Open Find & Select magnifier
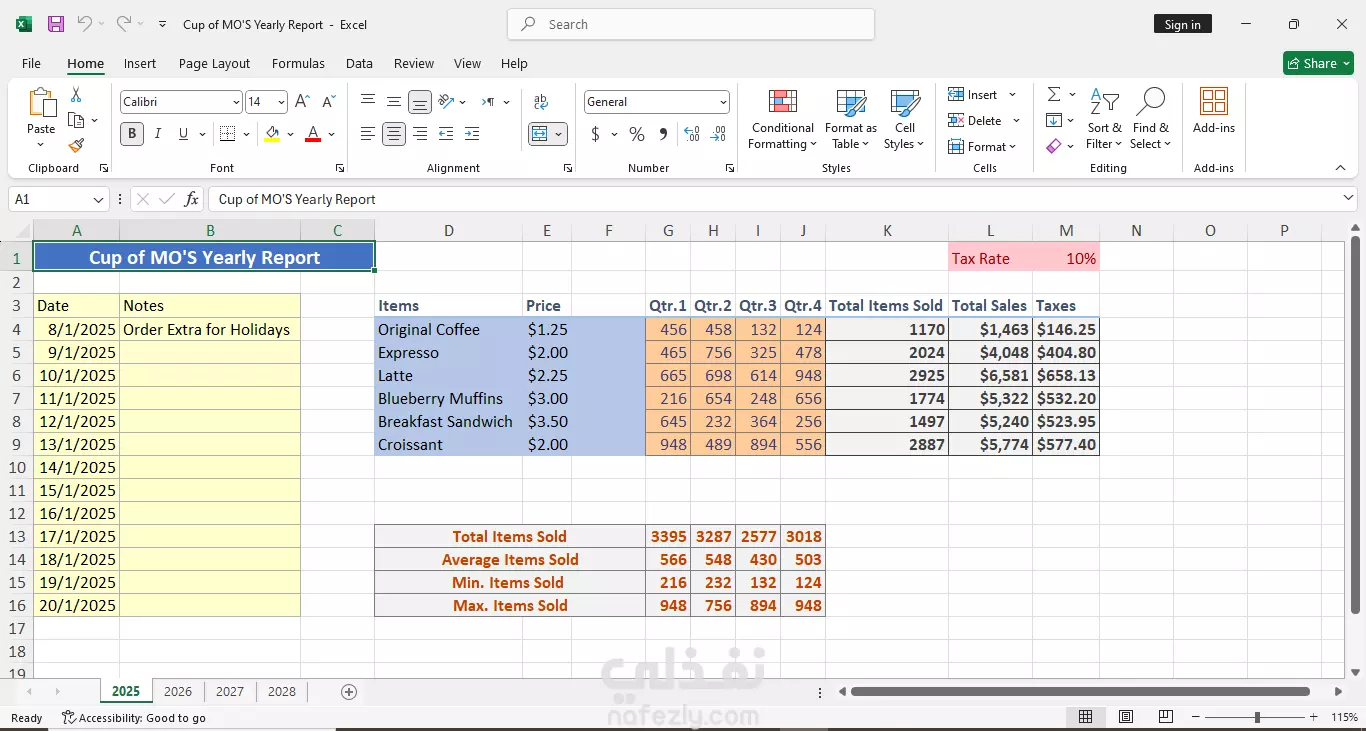Viewport: 1366px width, 731px height. (x=1150, y=119)
